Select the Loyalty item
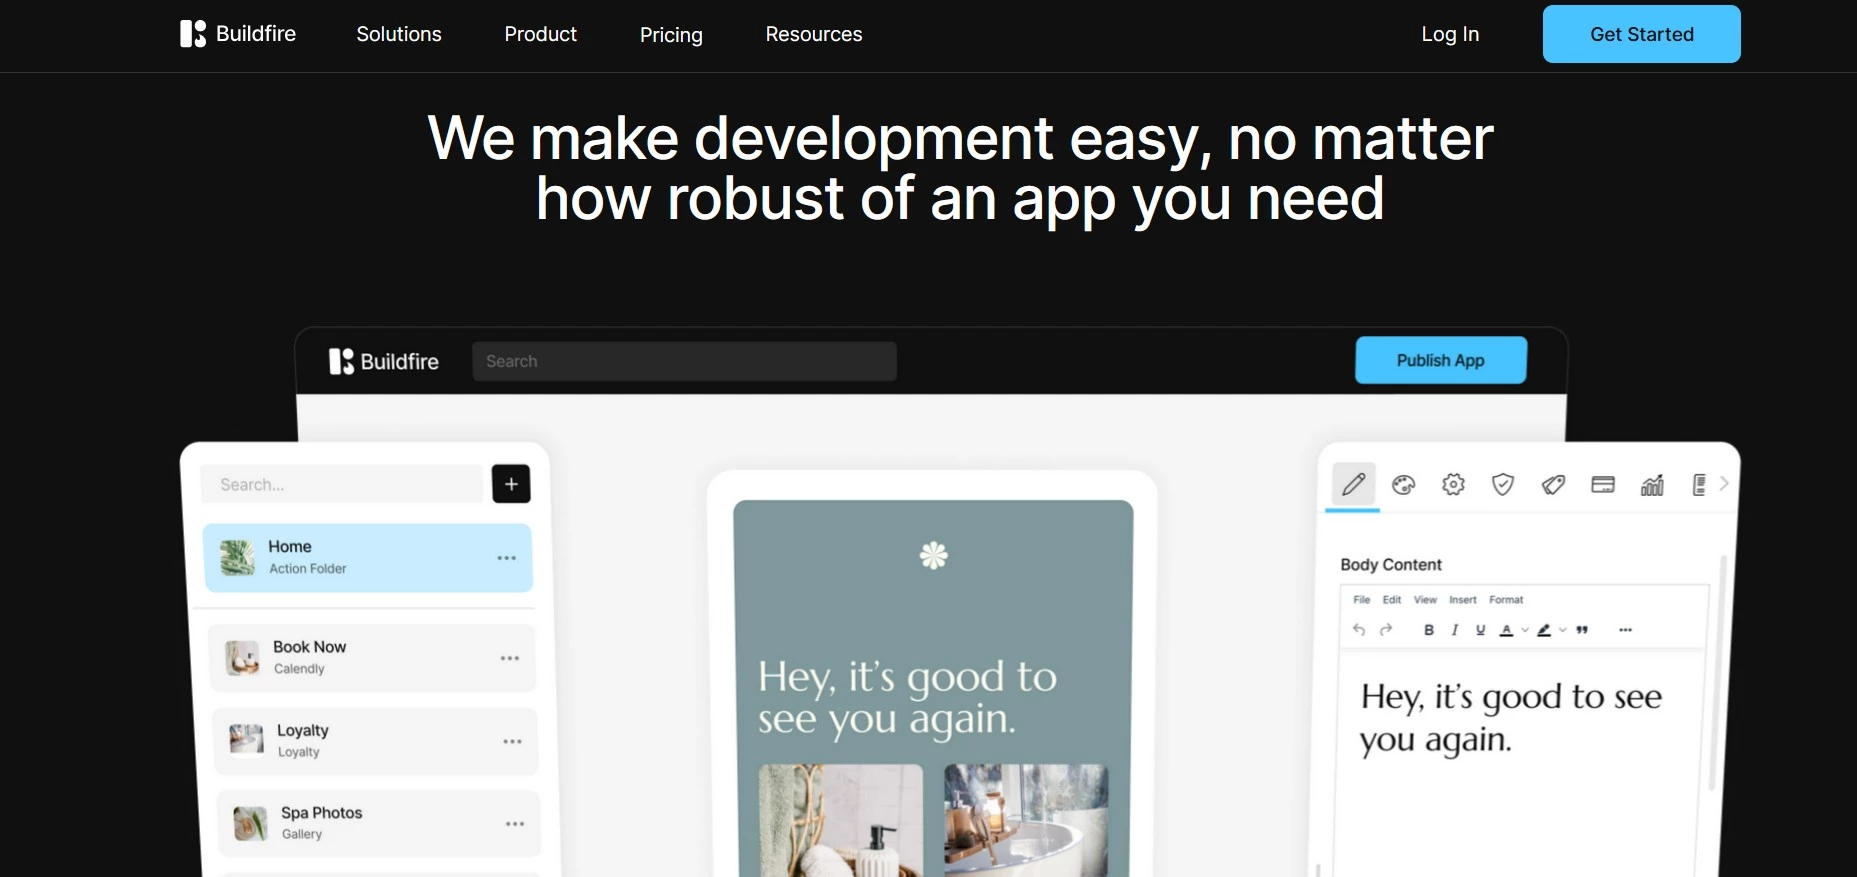Image resolution: width=1857 pixels, height=877 pixels. click(376, 741)
